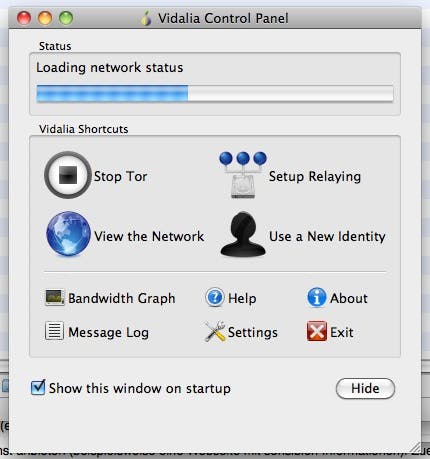Viewport: 430px width, 459px height.
Task: Click the loading network status progress bar
Action: (215, 94)
